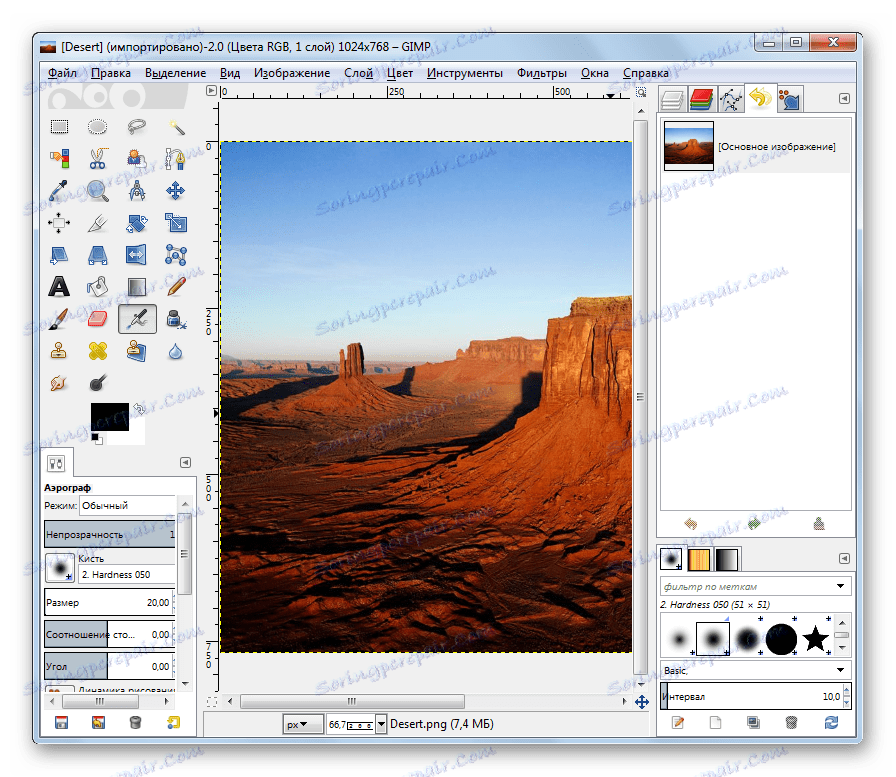
Task: Select the Bucket Fill tool
Action: coord(98,287)
